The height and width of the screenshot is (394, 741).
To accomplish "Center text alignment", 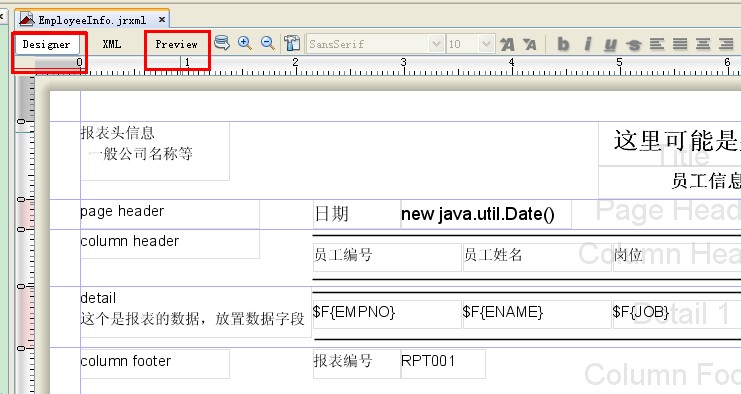I will click(703, 44).
